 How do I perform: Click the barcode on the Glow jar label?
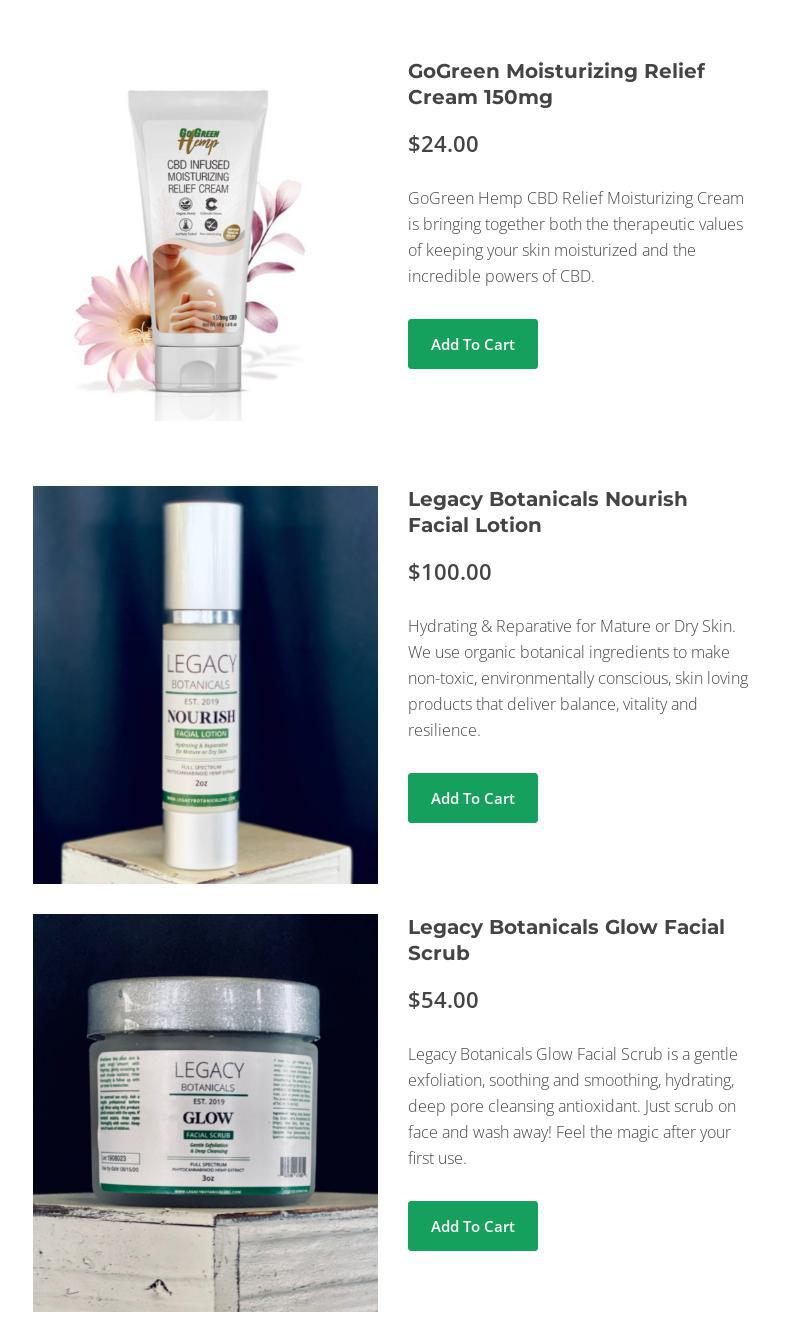(x=293, y=1167)
